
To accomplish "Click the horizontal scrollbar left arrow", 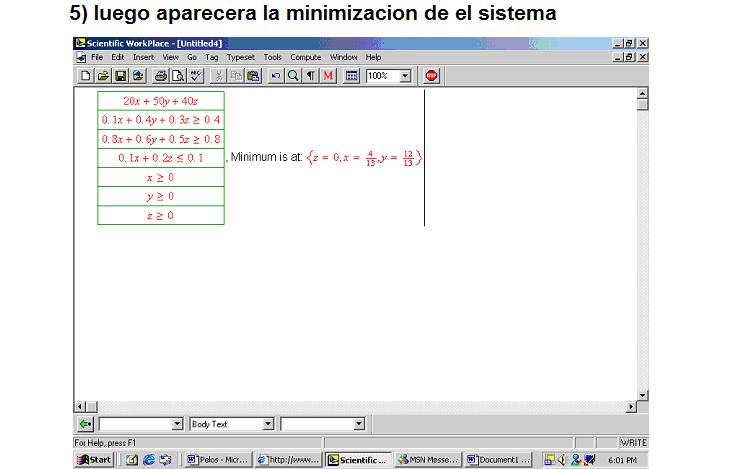I will tap(80, 407).
